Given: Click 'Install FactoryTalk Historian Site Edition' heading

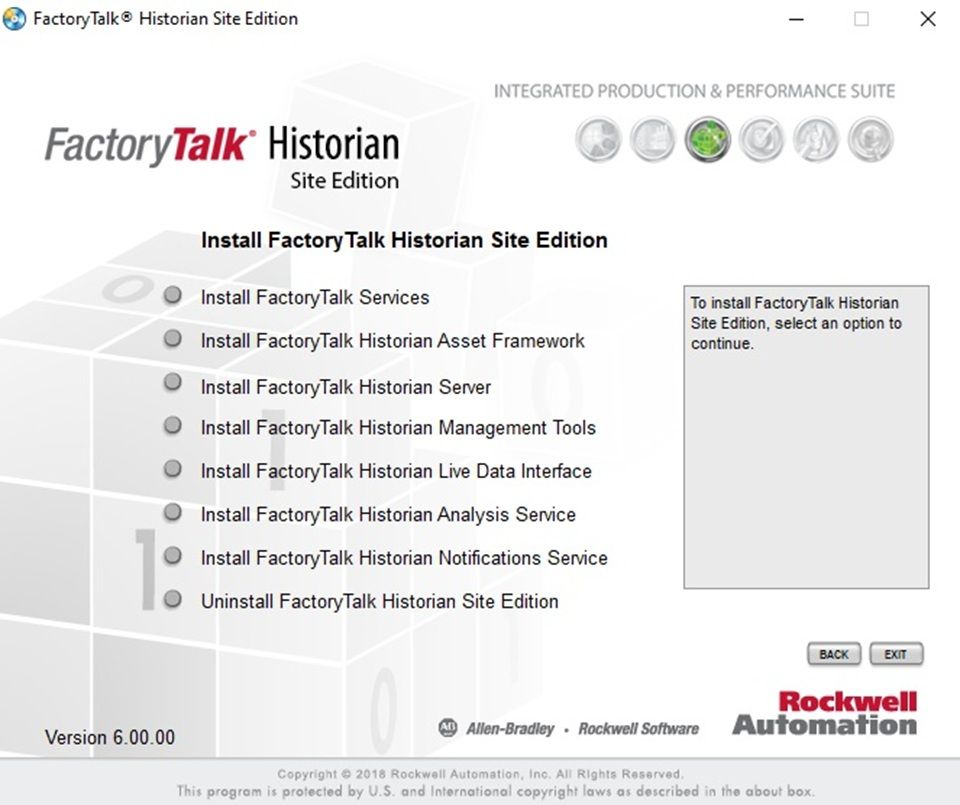Looking at the screenshot, I should point(405,240).
